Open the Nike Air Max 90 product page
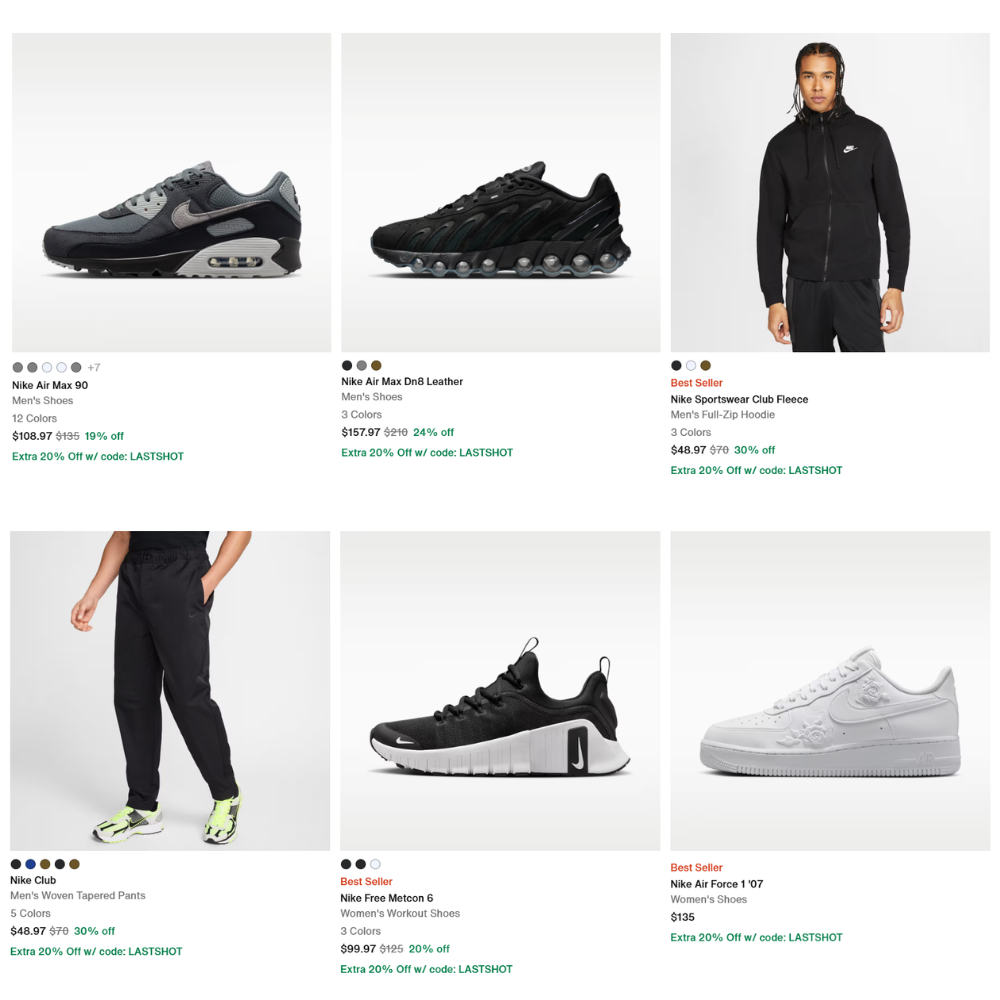Screen dimensions: 1000x1000 tap(48, 384)
